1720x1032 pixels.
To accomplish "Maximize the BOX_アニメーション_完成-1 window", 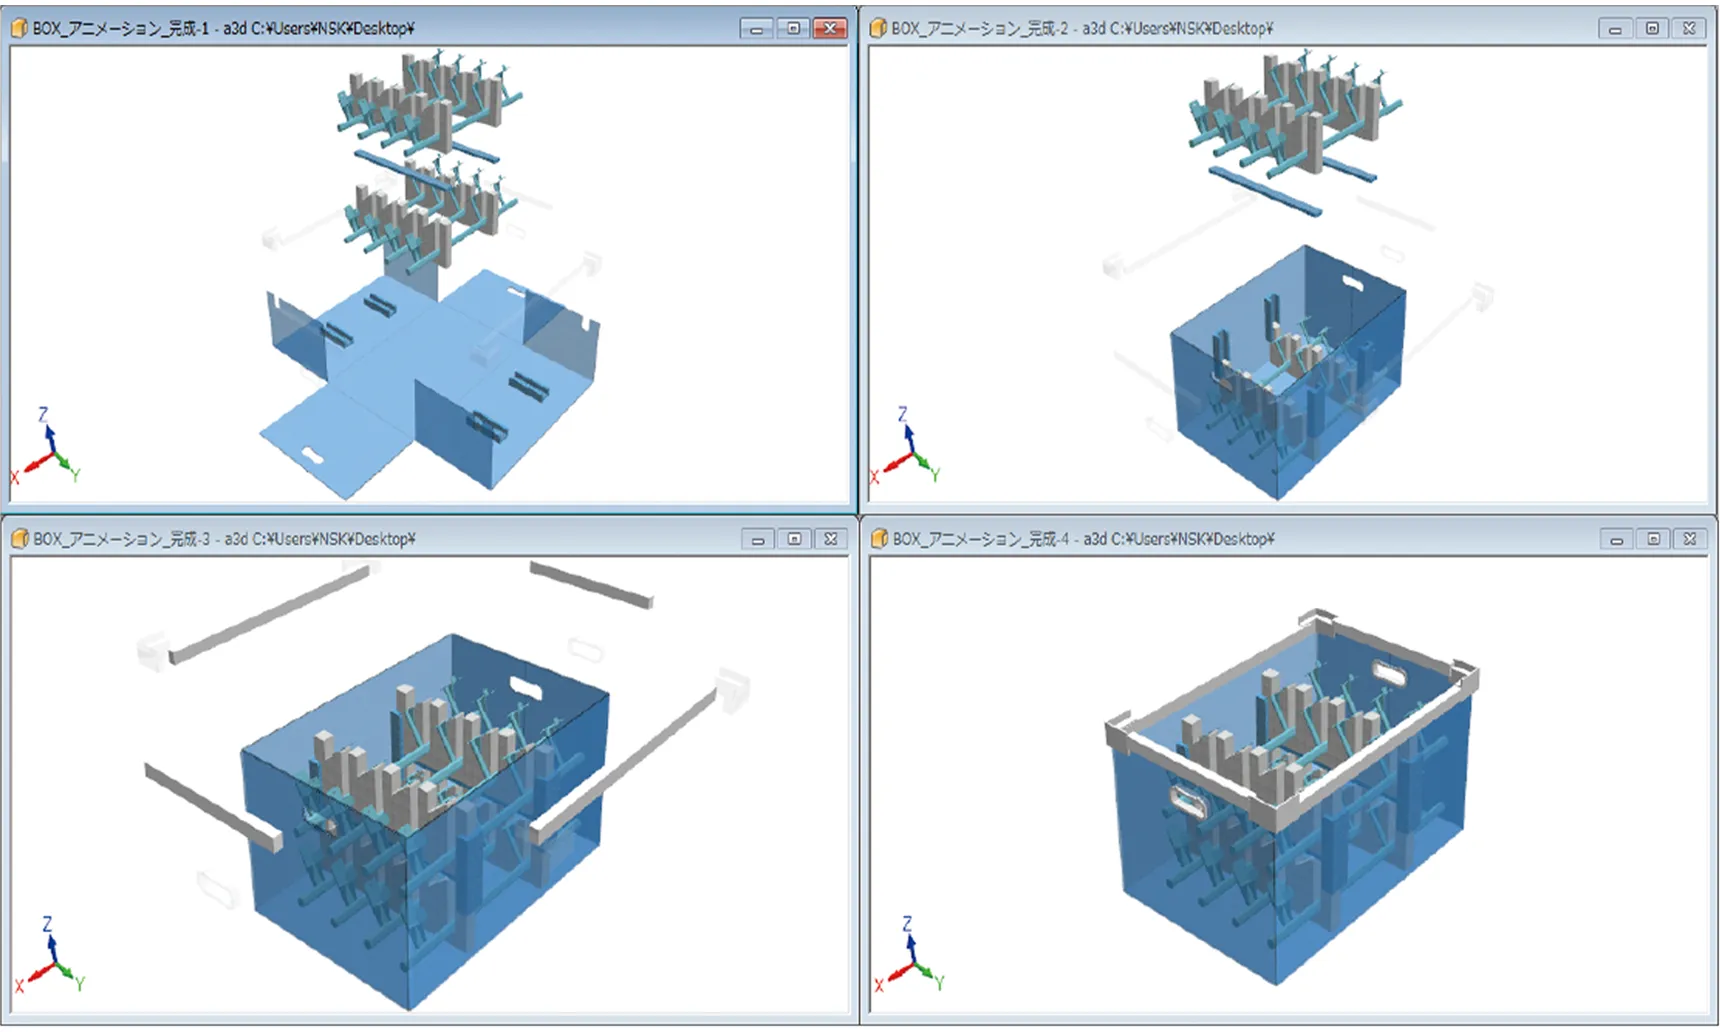I will point(793,29).
